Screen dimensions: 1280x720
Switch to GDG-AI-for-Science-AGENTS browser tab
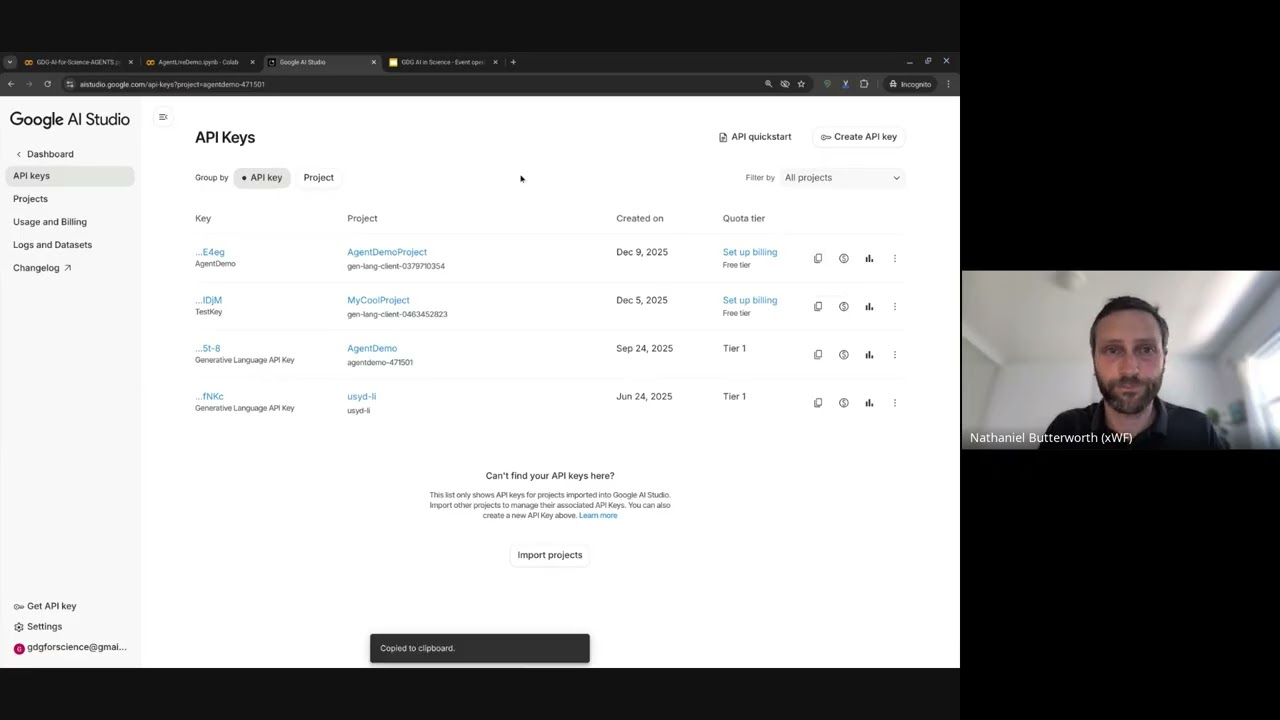[78, 62]
